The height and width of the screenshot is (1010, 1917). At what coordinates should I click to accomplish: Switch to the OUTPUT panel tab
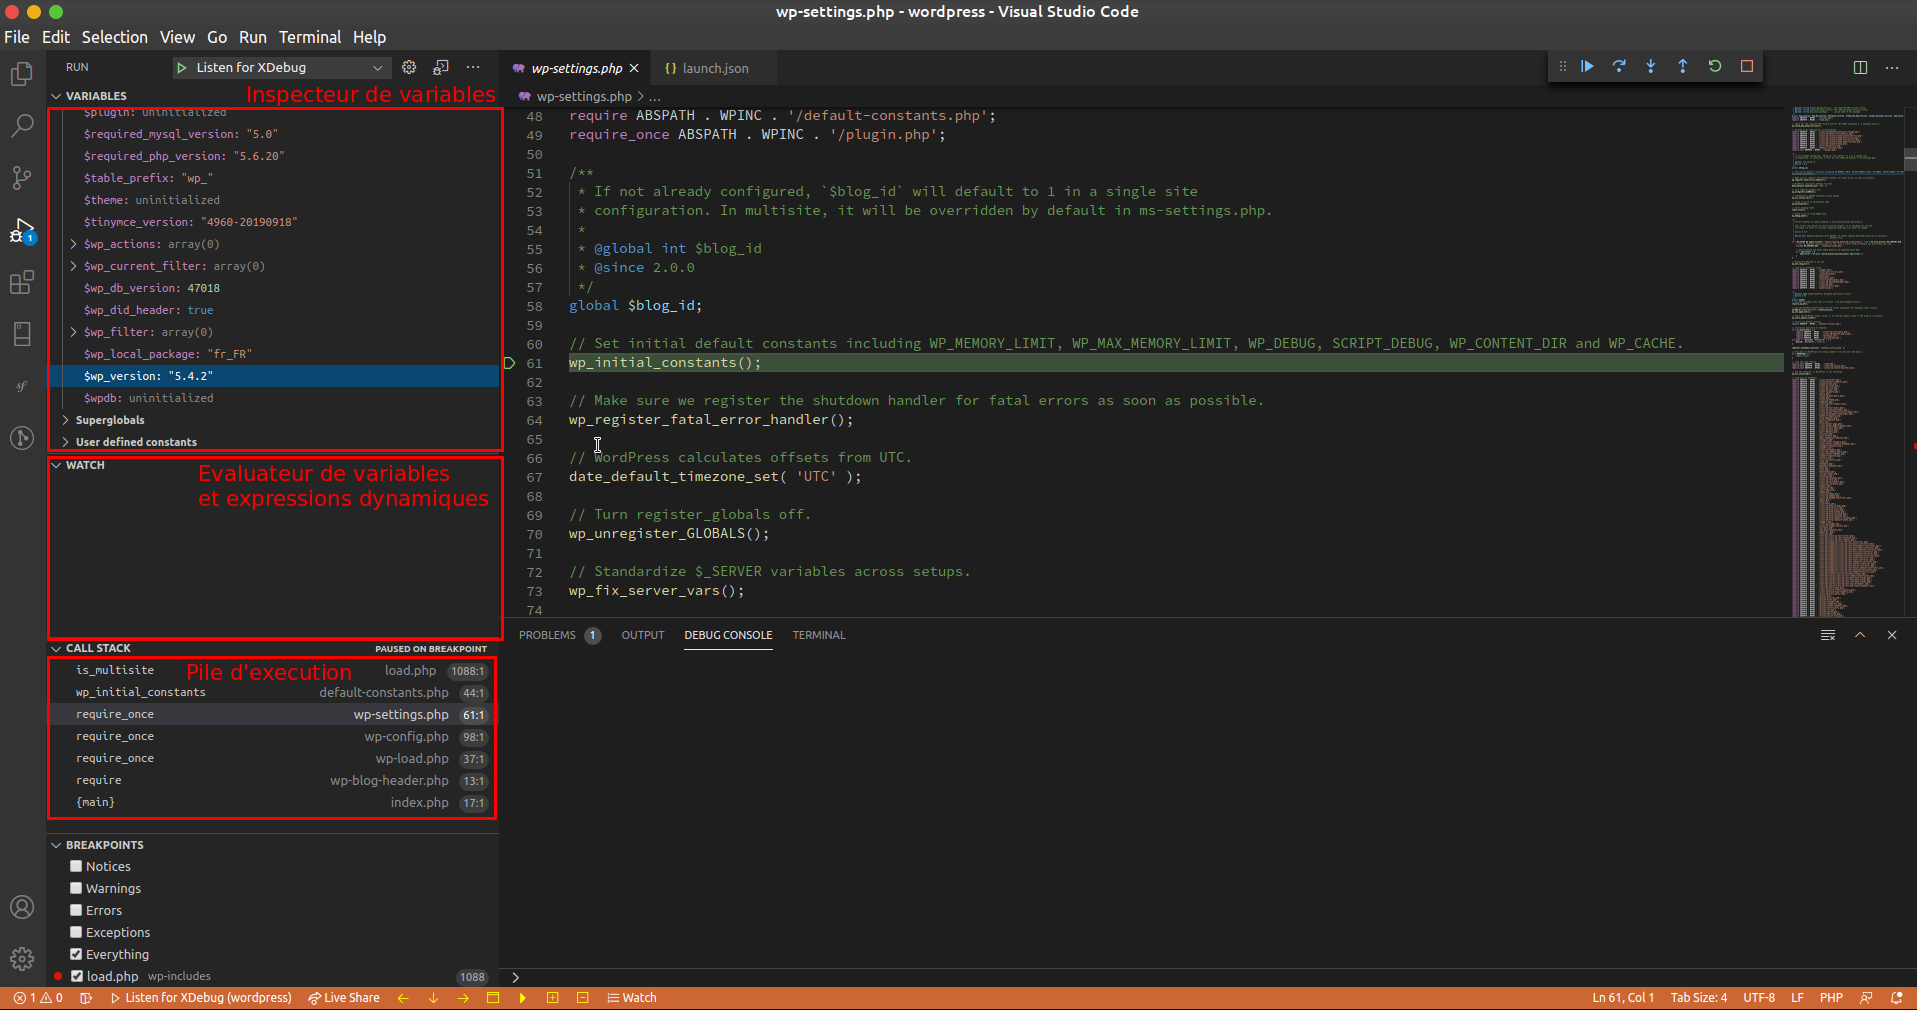pyautogui.click(x=642, y=635)
